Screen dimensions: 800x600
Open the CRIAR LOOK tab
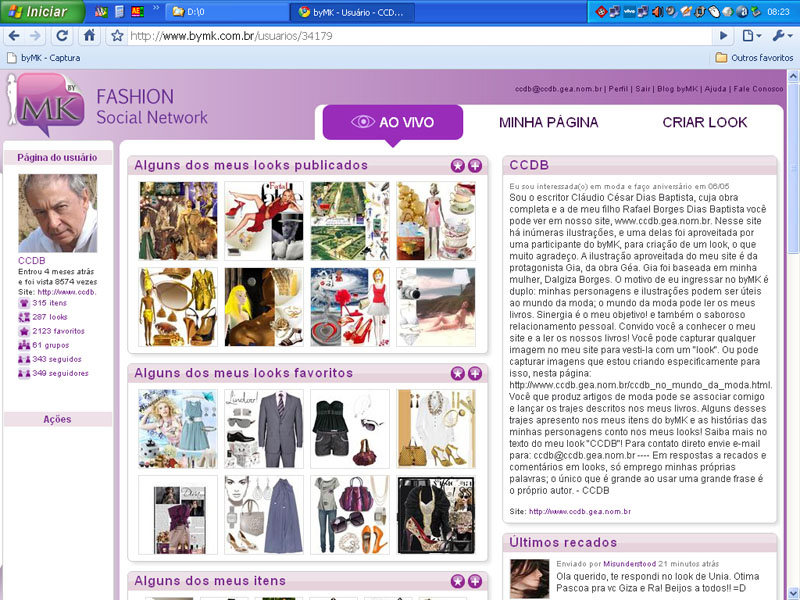704,122
